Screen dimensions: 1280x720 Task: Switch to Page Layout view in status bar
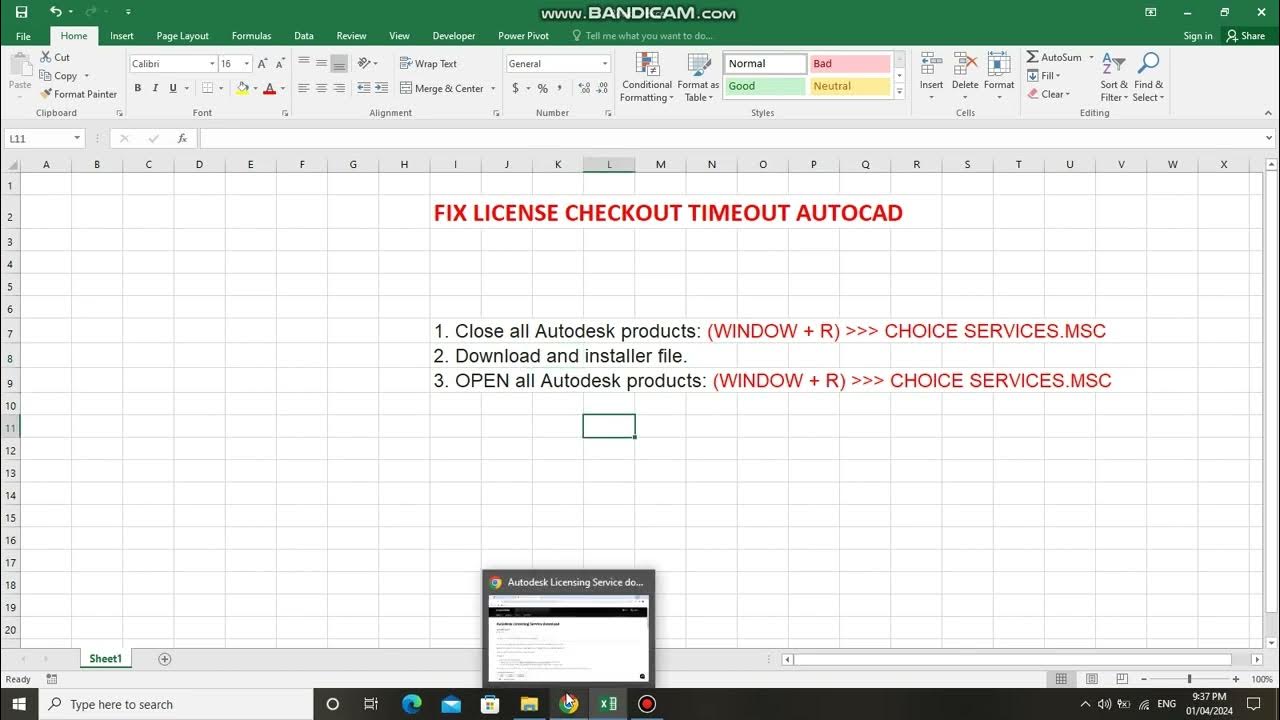pos(1091,679)
